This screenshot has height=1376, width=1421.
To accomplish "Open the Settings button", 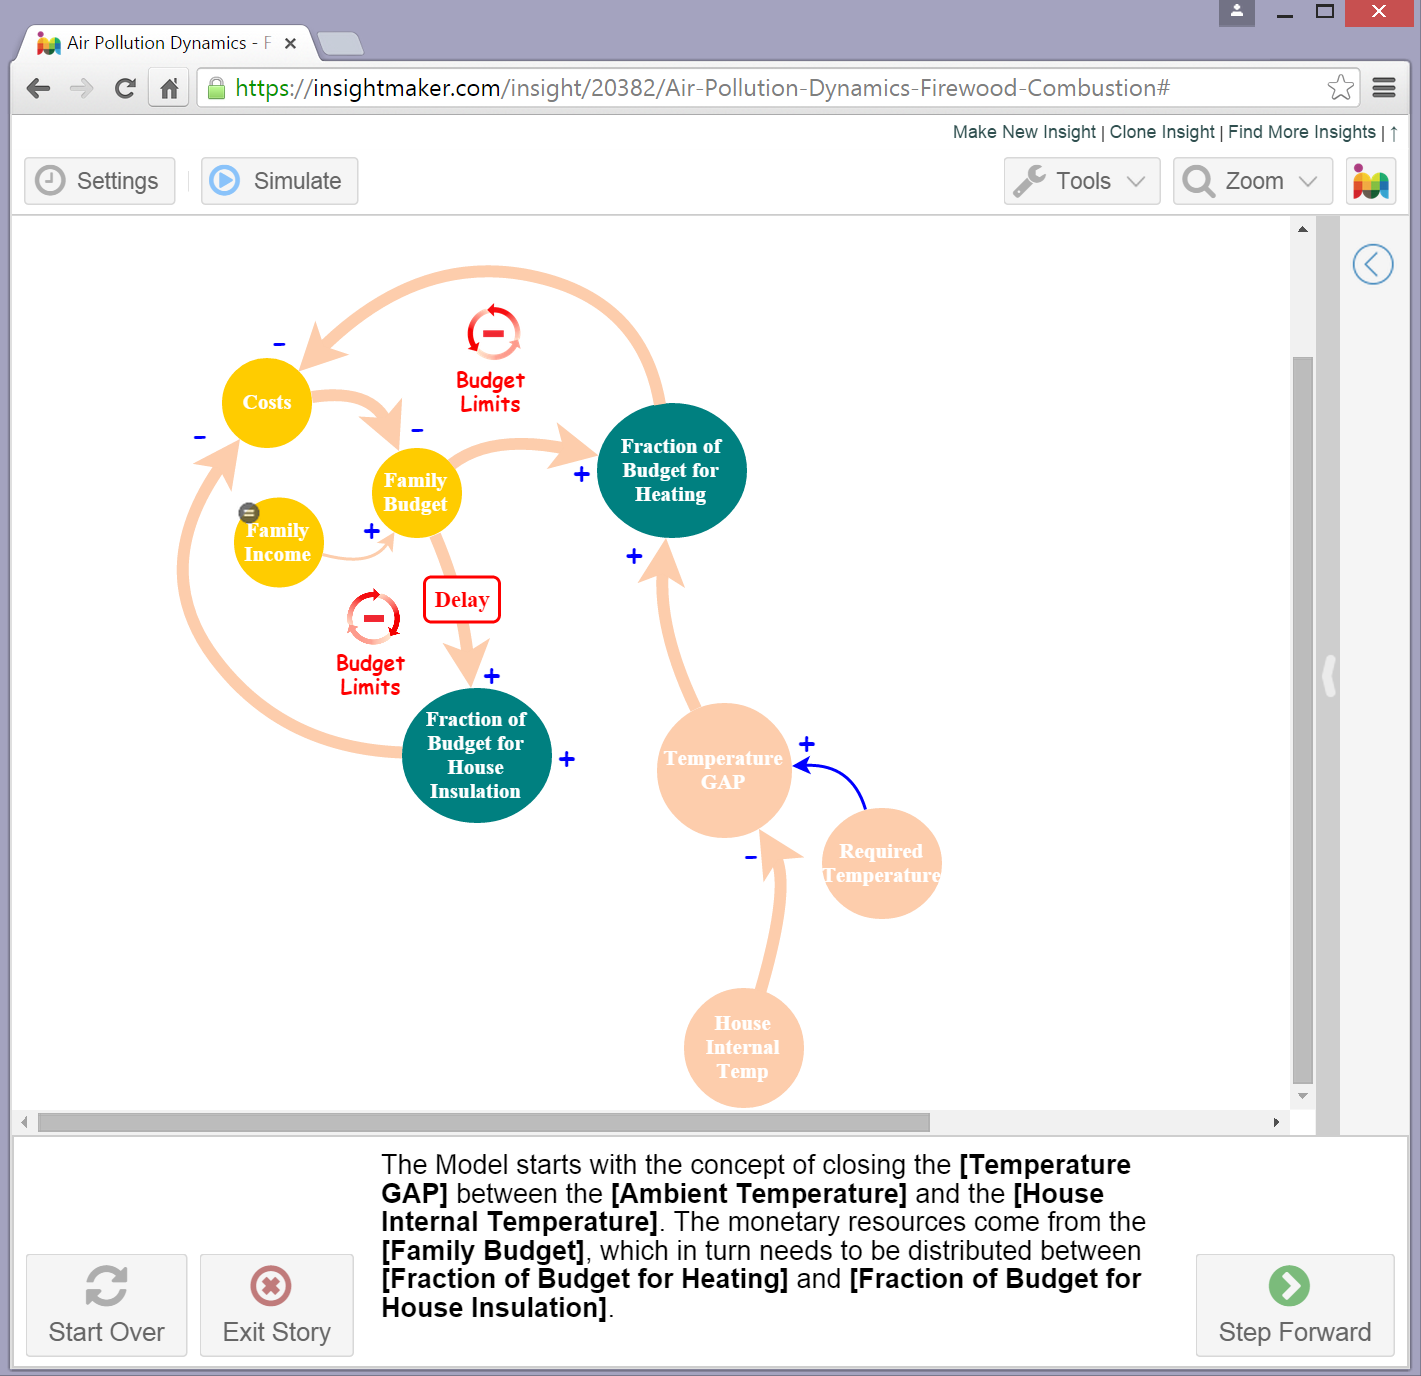I will [99, 181].
